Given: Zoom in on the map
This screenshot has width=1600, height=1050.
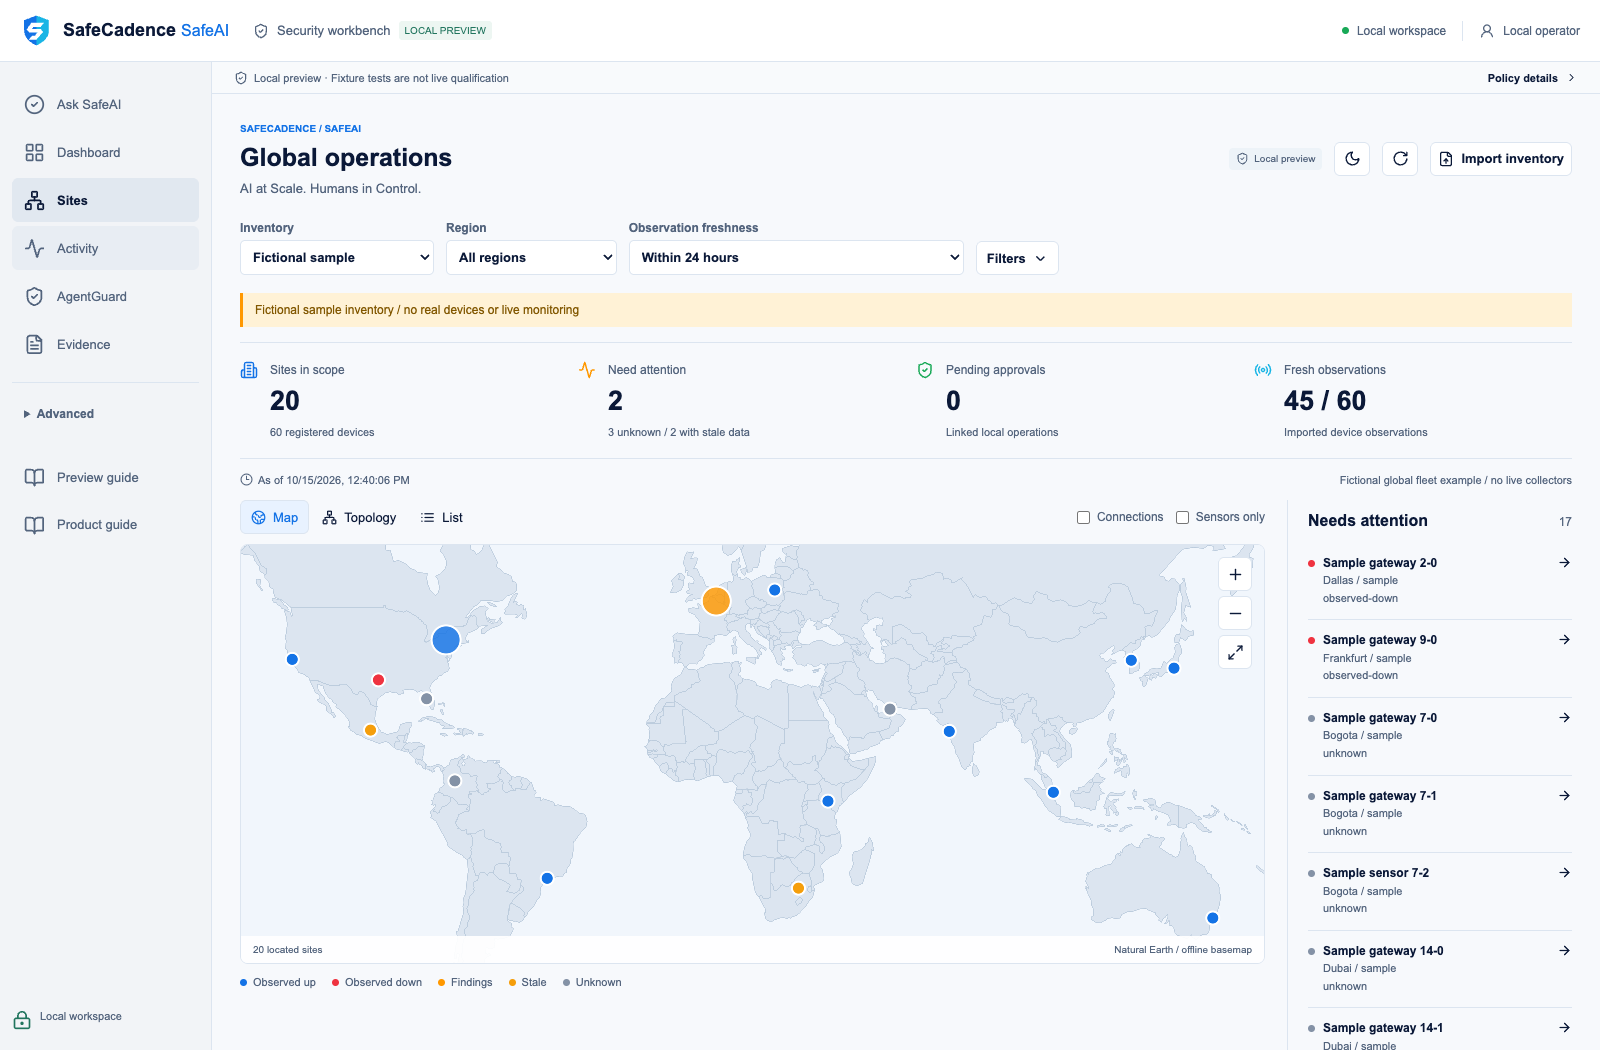Looking at the screenshot, I should click(x=1235, y=575).
